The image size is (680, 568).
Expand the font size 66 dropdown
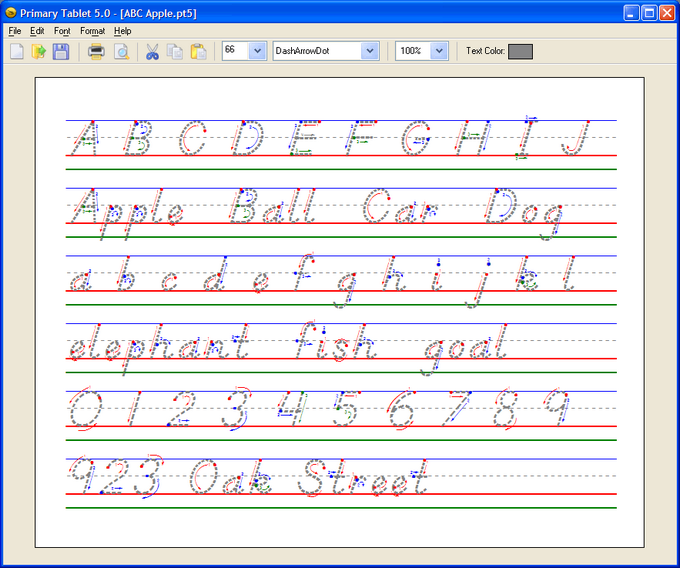tap(257, 51)
